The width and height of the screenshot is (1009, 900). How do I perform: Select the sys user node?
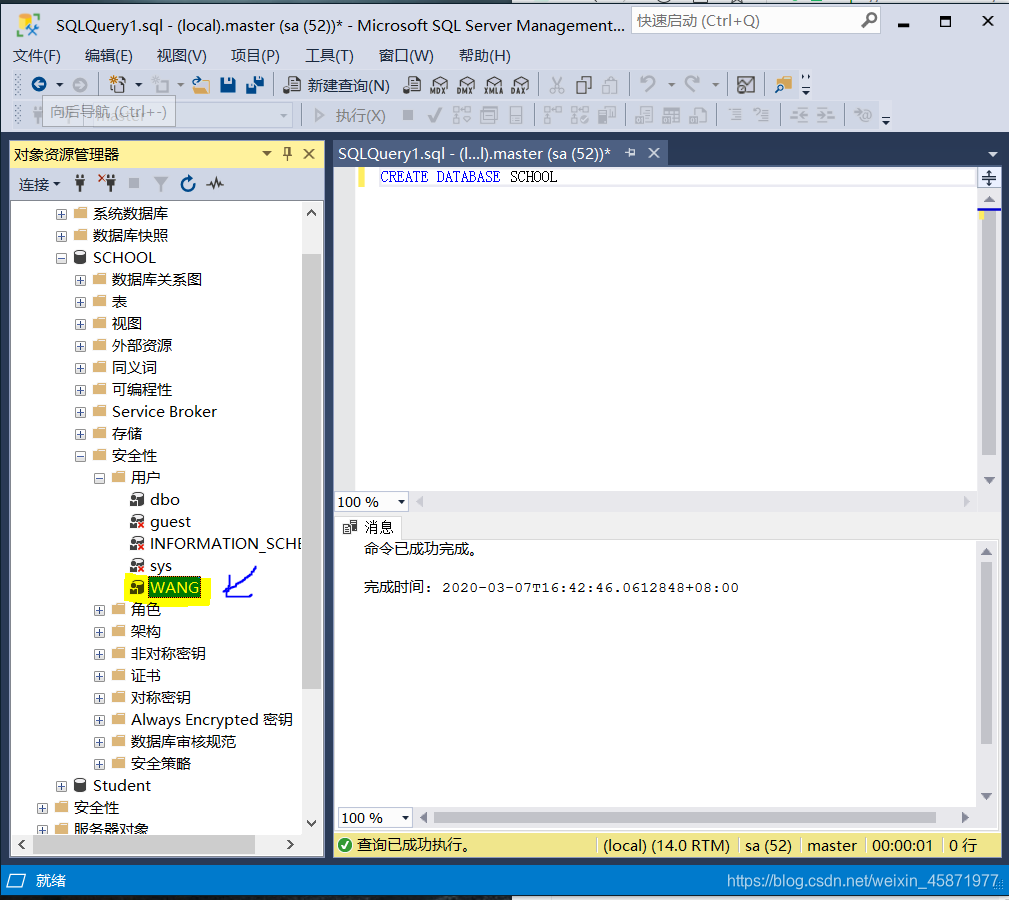pos(160,566)
